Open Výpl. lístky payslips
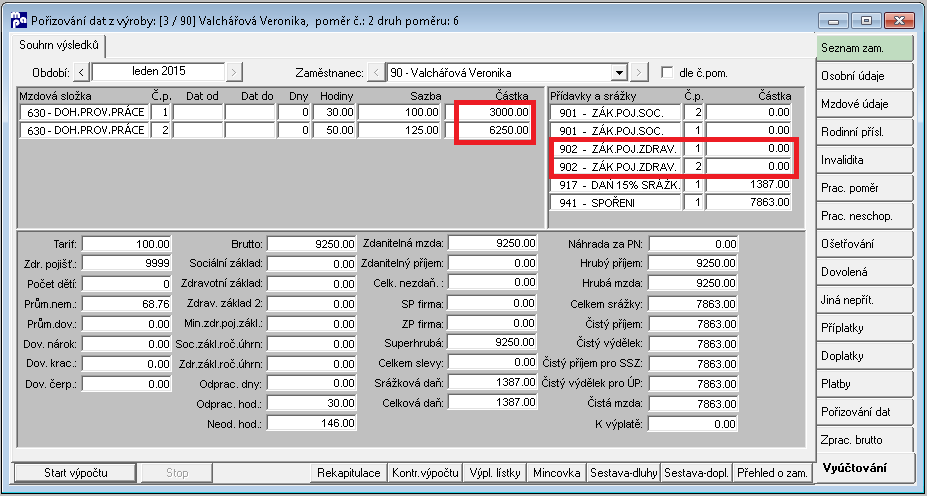The height and width of the screenshot is (496, 927). point(495,473)
